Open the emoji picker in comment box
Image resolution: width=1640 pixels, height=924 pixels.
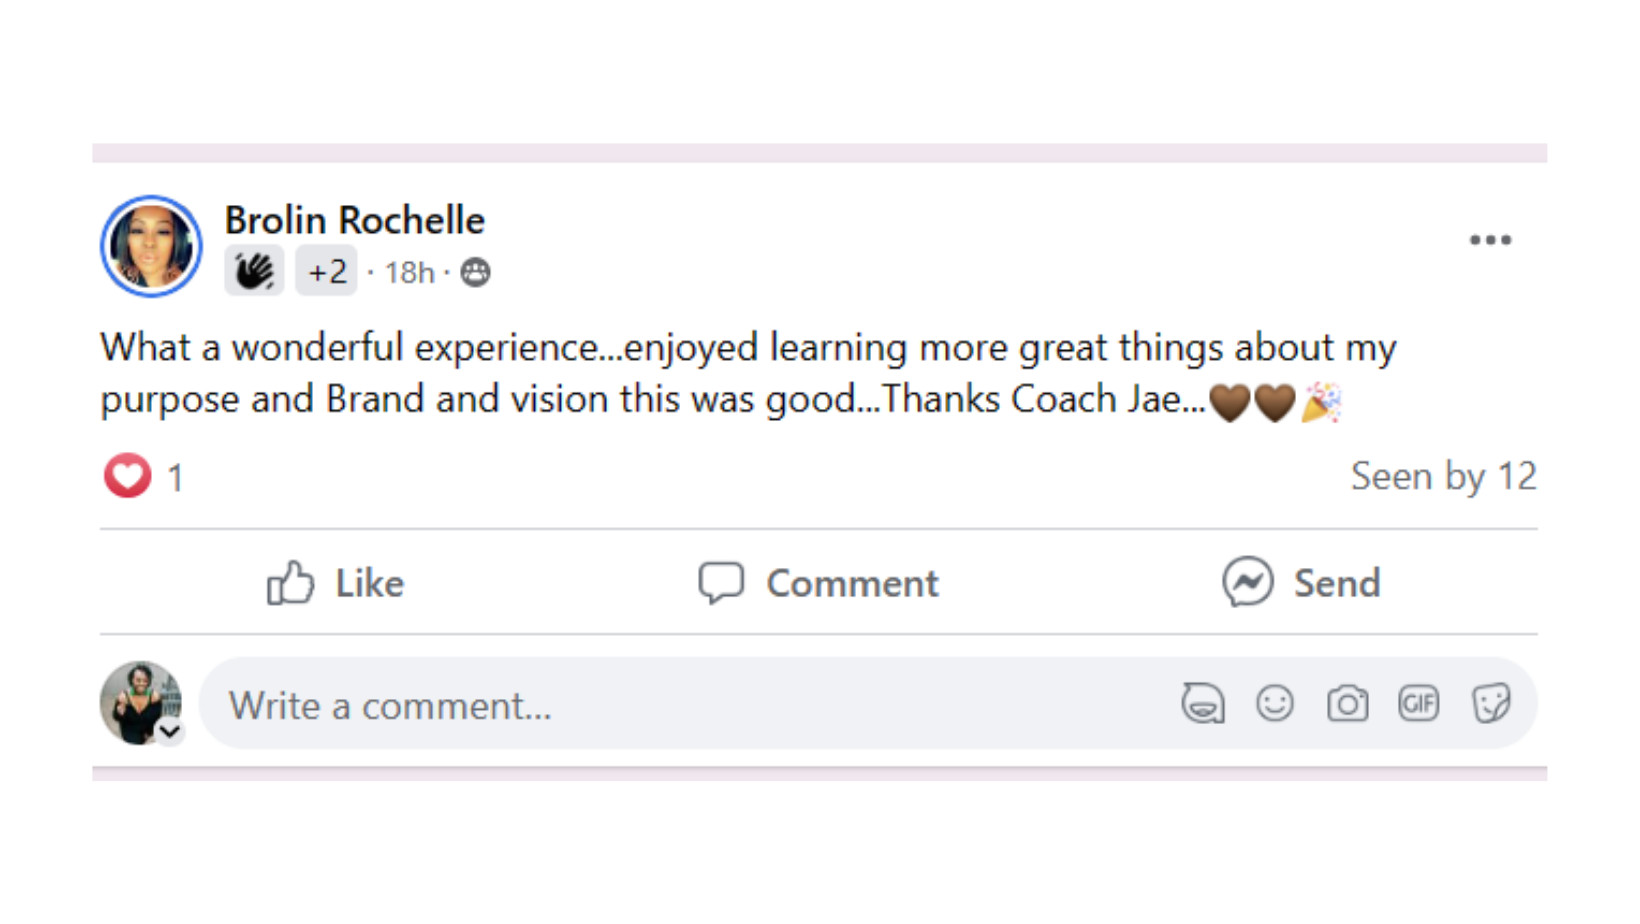[1275, 703]
